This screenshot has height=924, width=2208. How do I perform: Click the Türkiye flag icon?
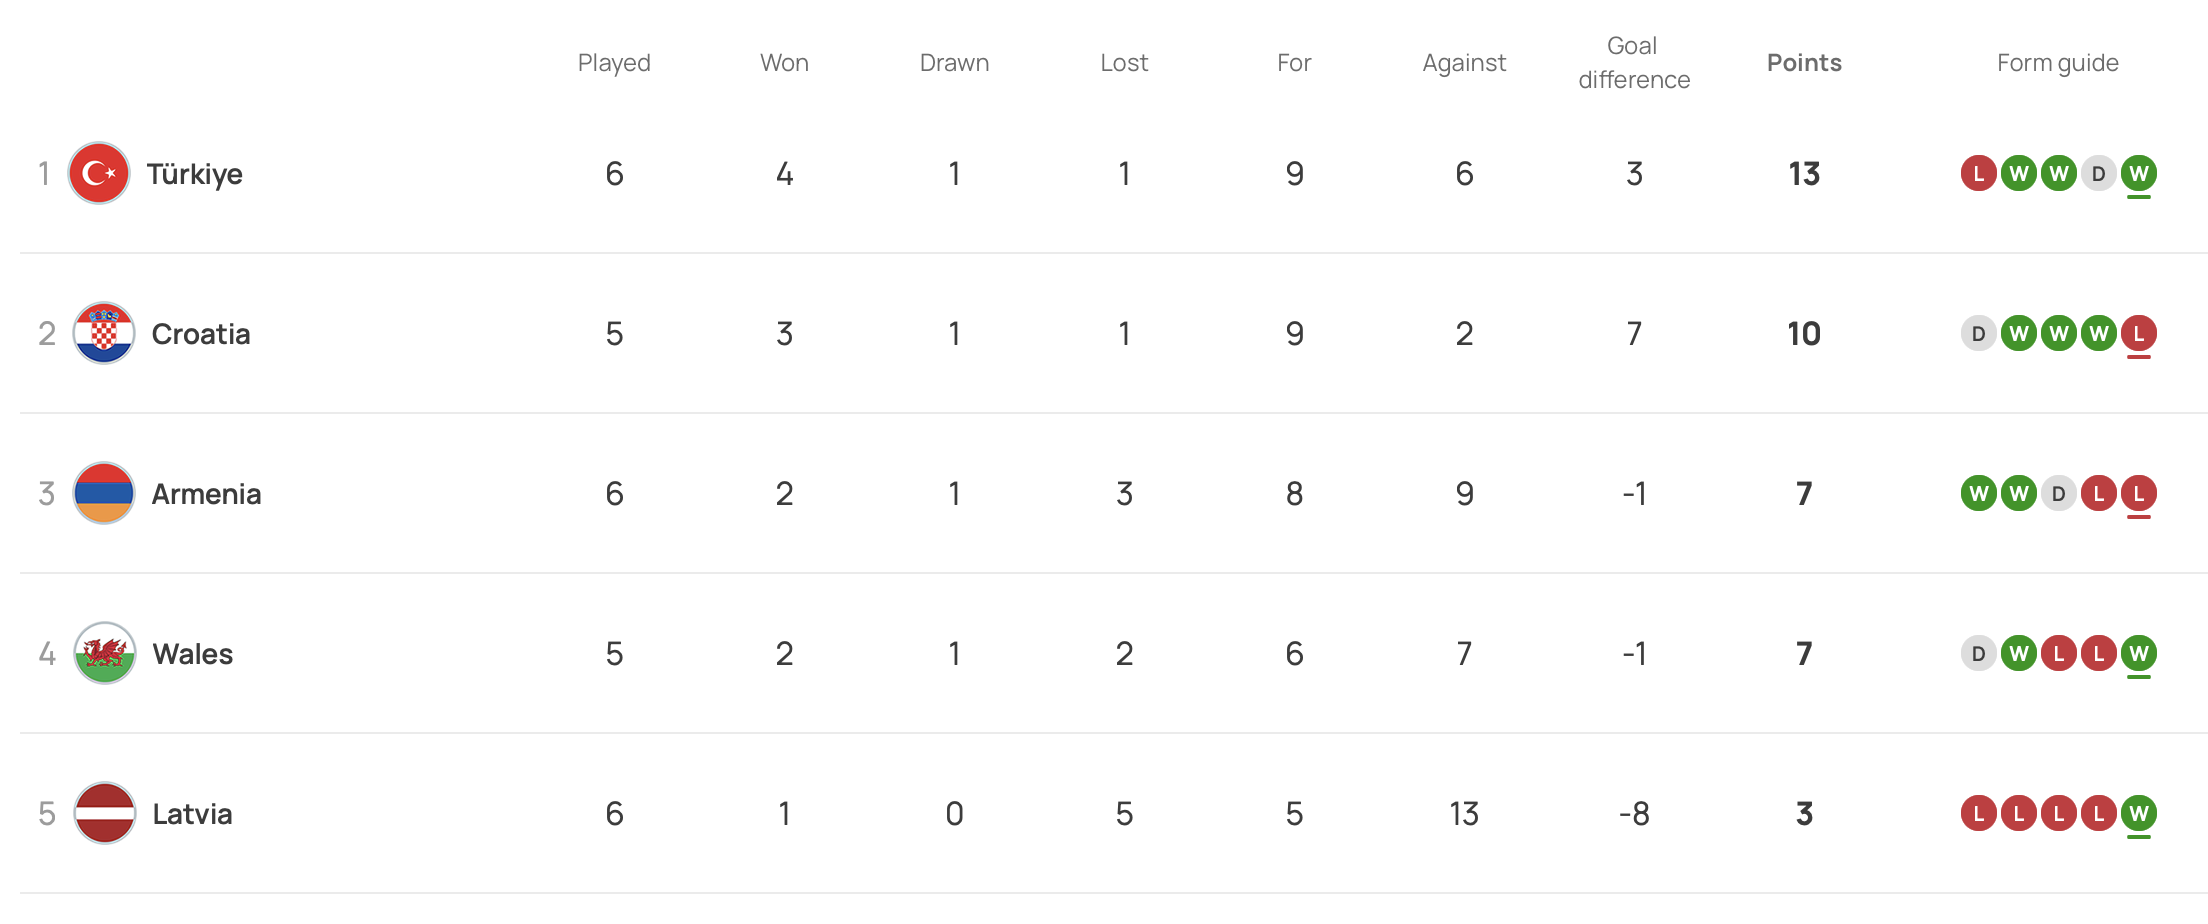pyautogui.click(x=99, y=173)
